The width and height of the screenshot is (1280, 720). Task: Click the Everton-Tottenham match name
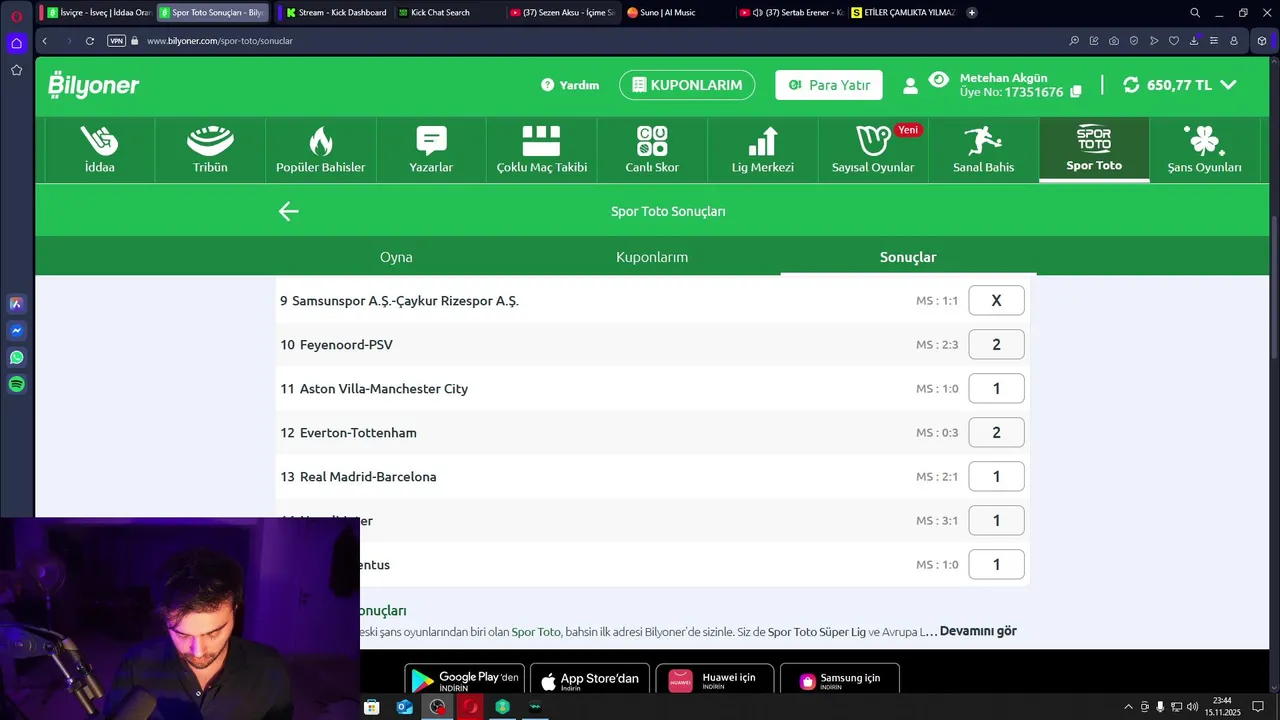coord(358,433)
